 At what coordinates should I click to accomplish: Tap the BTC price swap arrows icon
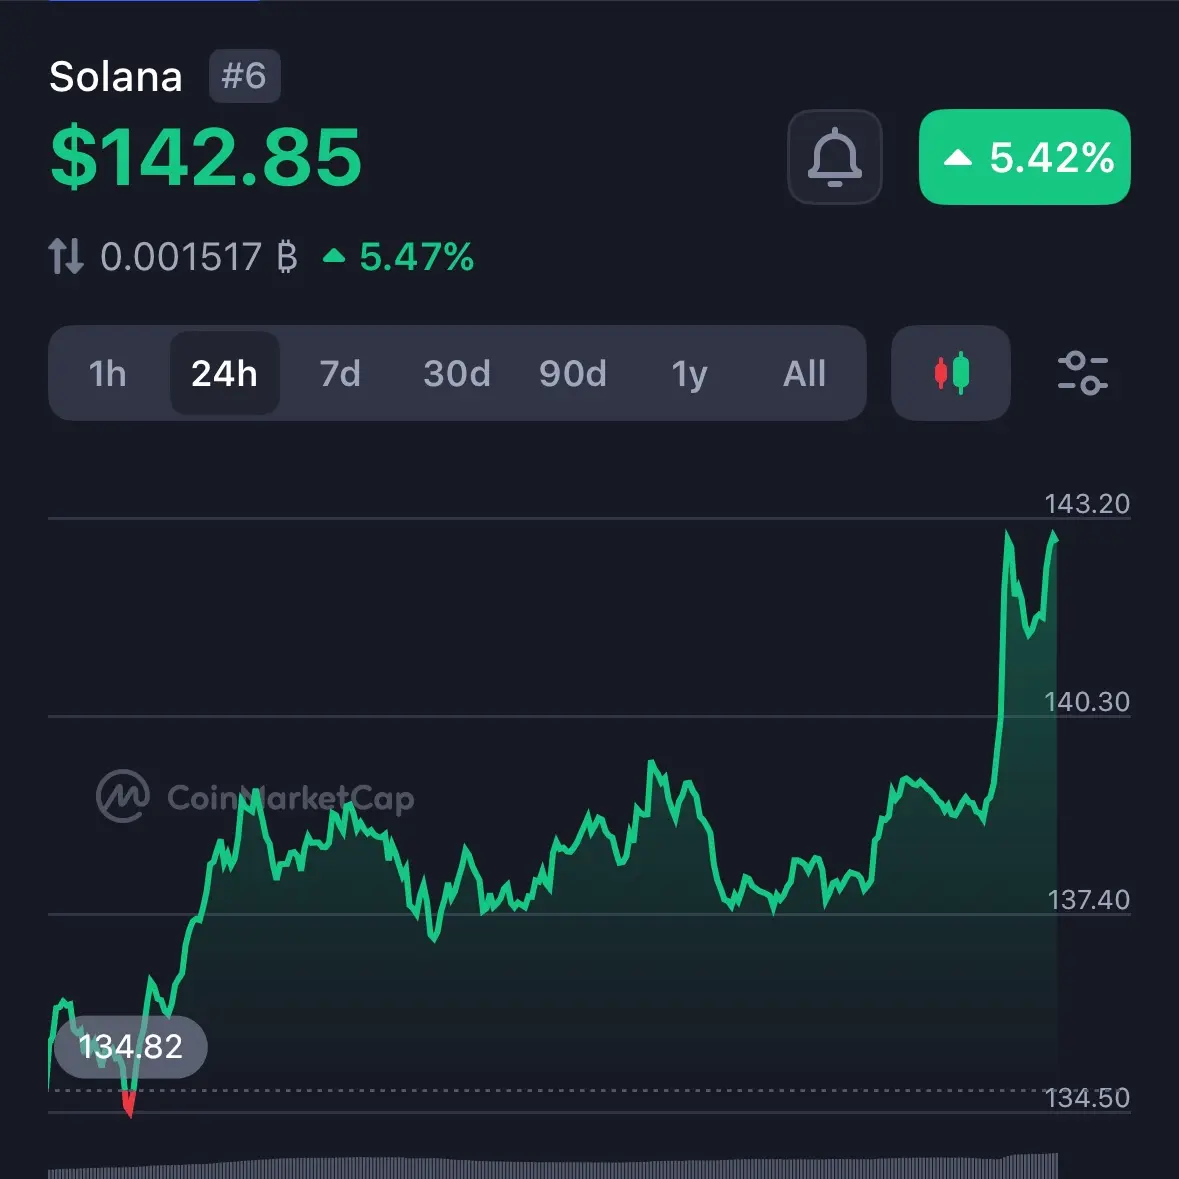pos(65,256)
